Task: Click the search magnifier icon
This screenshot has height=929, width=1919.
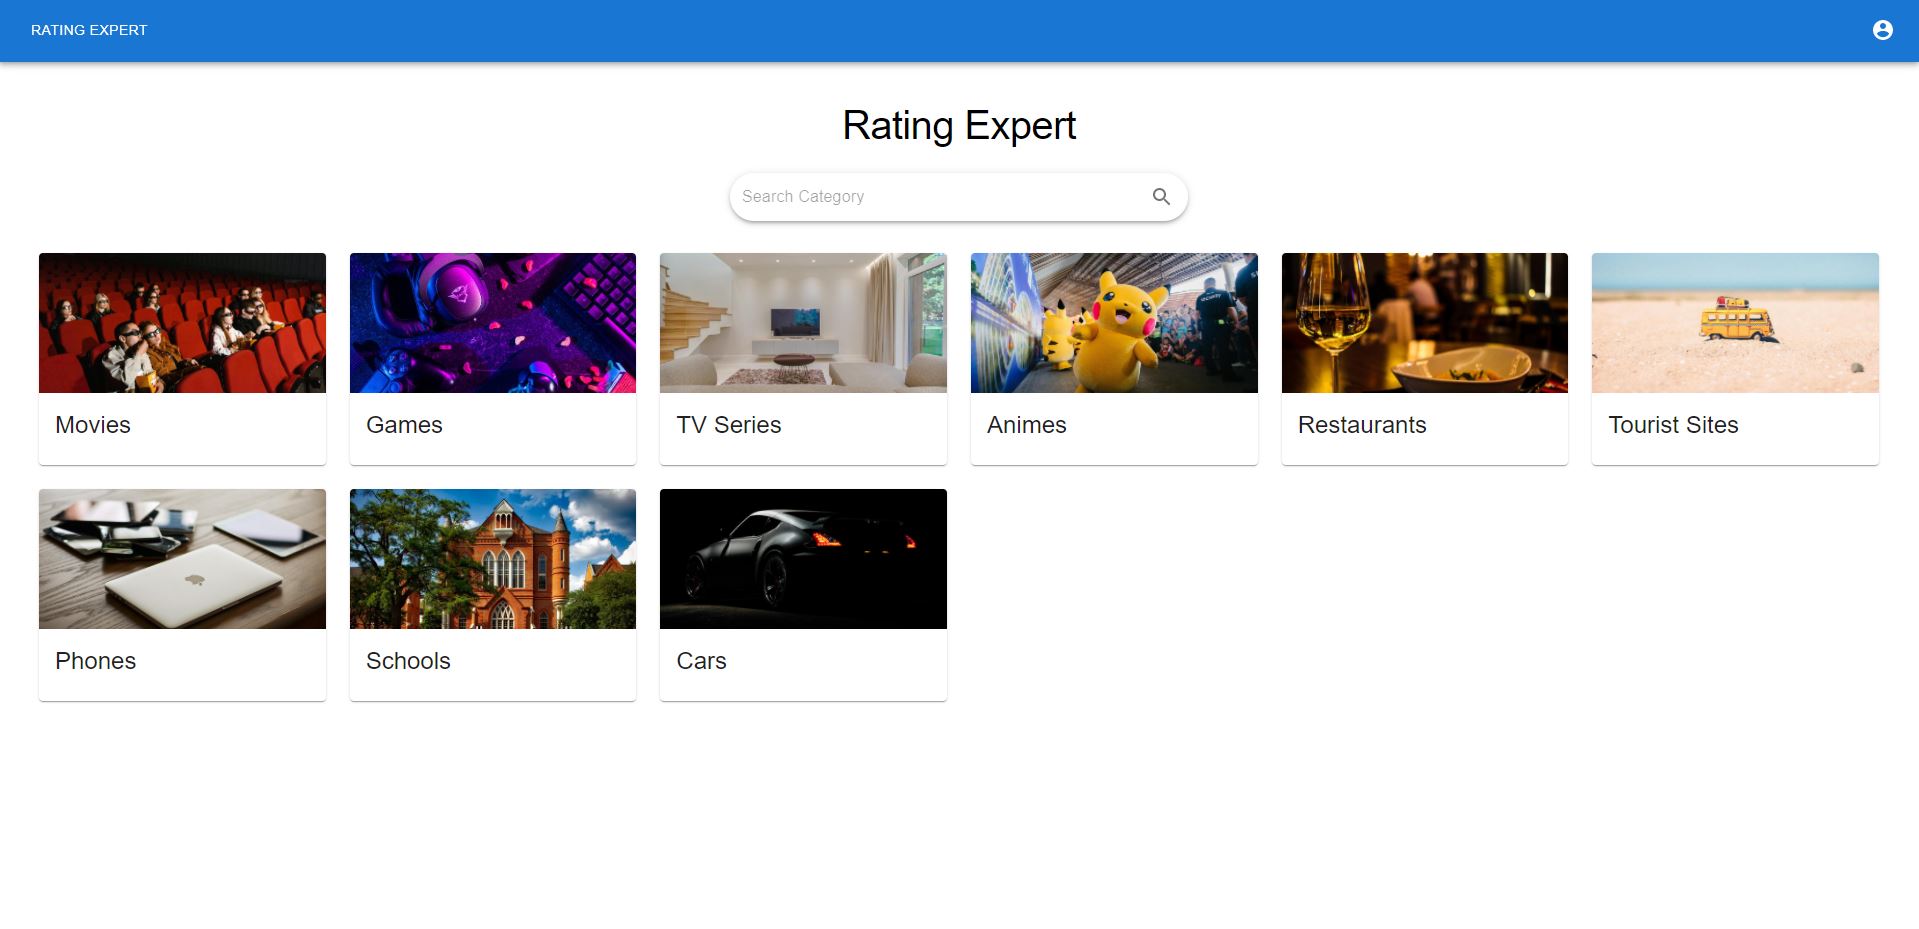Action: click(x=1161, y=197)
